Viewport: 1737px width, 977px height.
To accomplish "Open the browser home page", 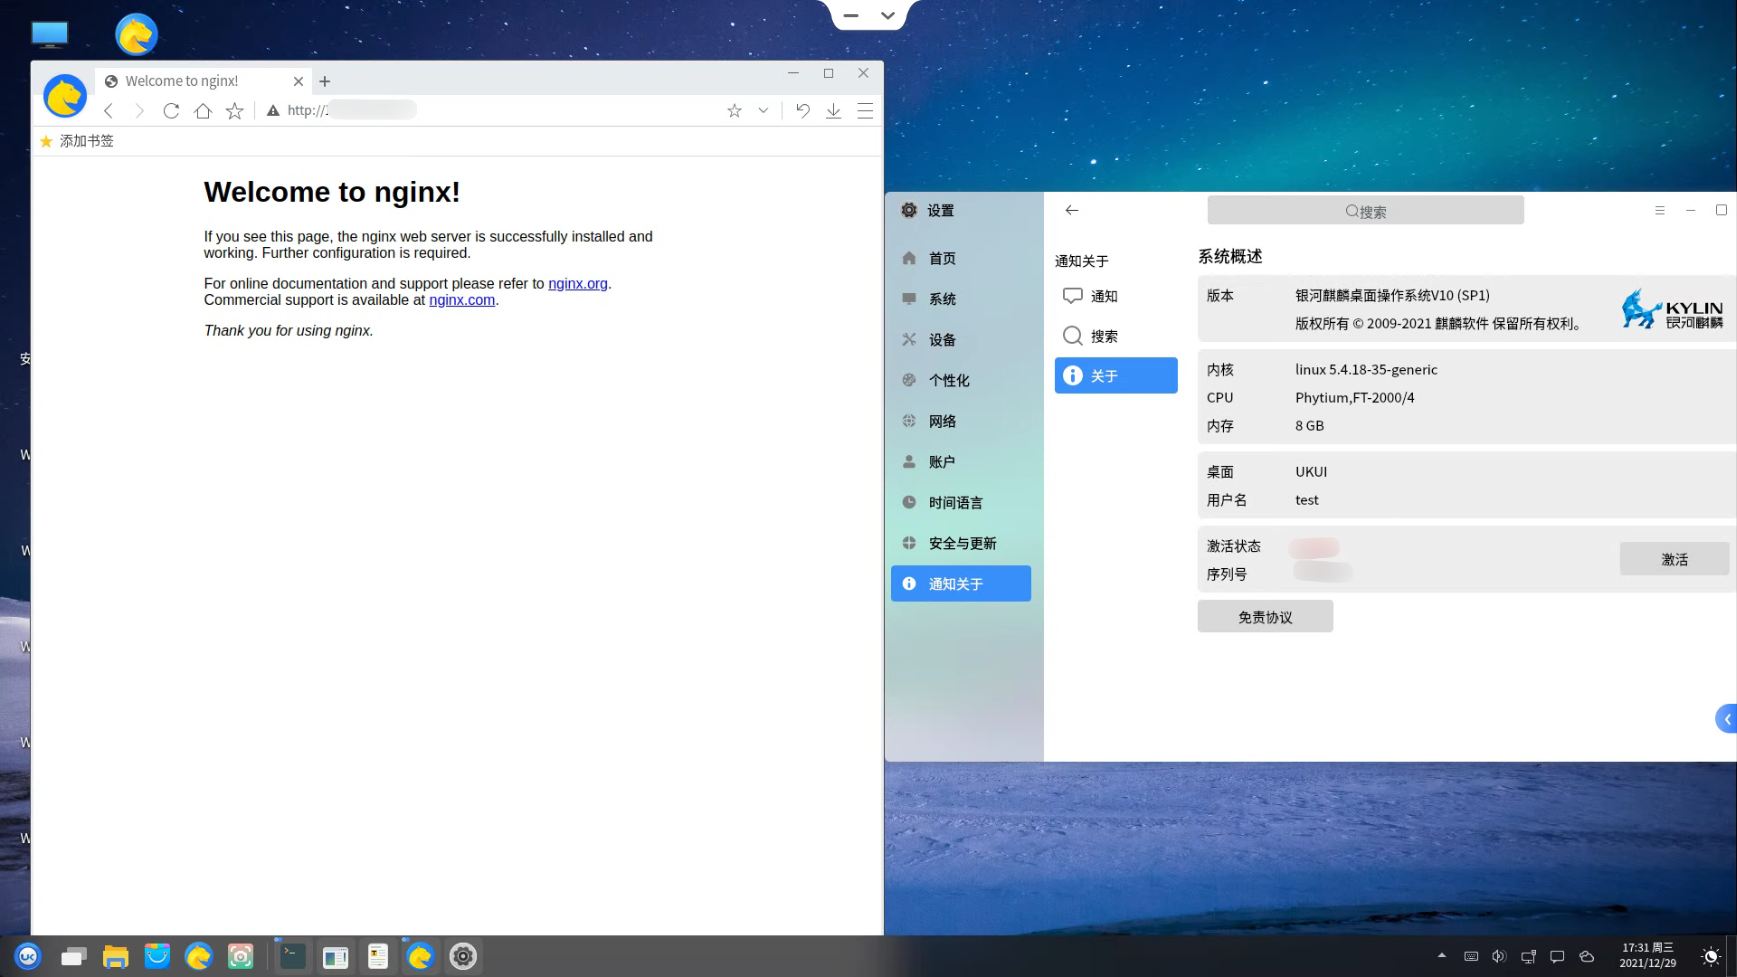I will coord(203,111).
